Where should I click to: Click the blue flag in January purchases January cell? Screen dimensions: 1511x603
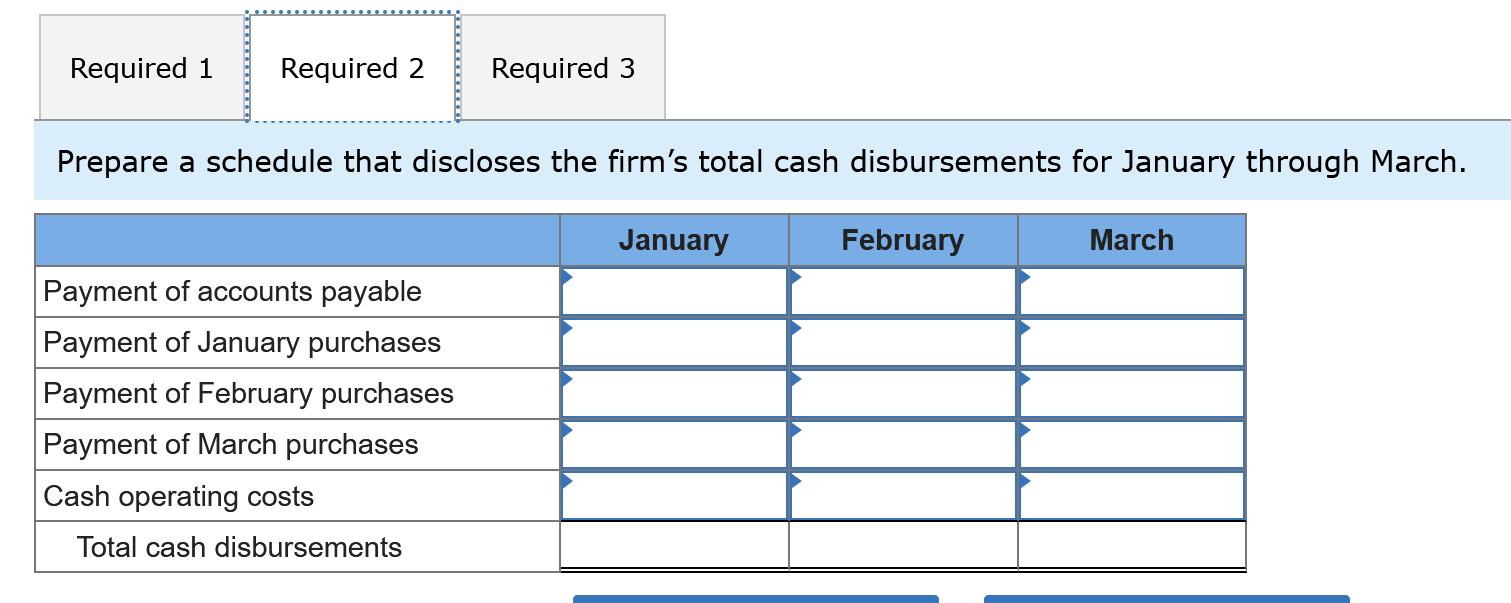[568, 329]
